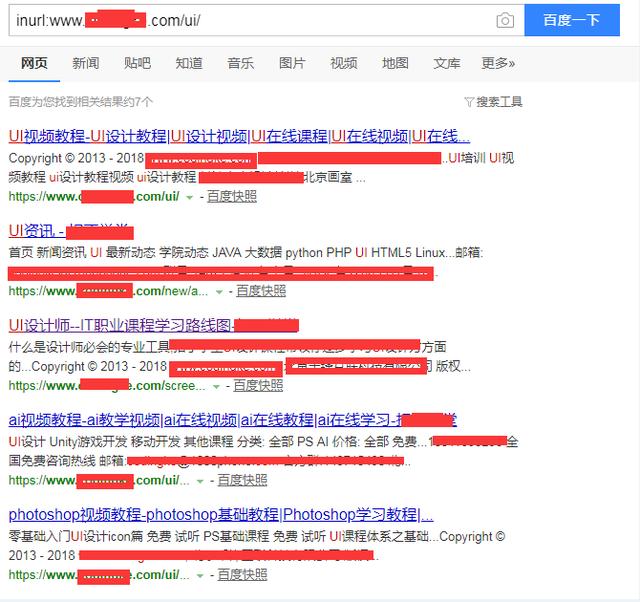Open 百度快照 for the photoshop result
Viewport: 640px width, 602px height.
(x=242, y=575)
